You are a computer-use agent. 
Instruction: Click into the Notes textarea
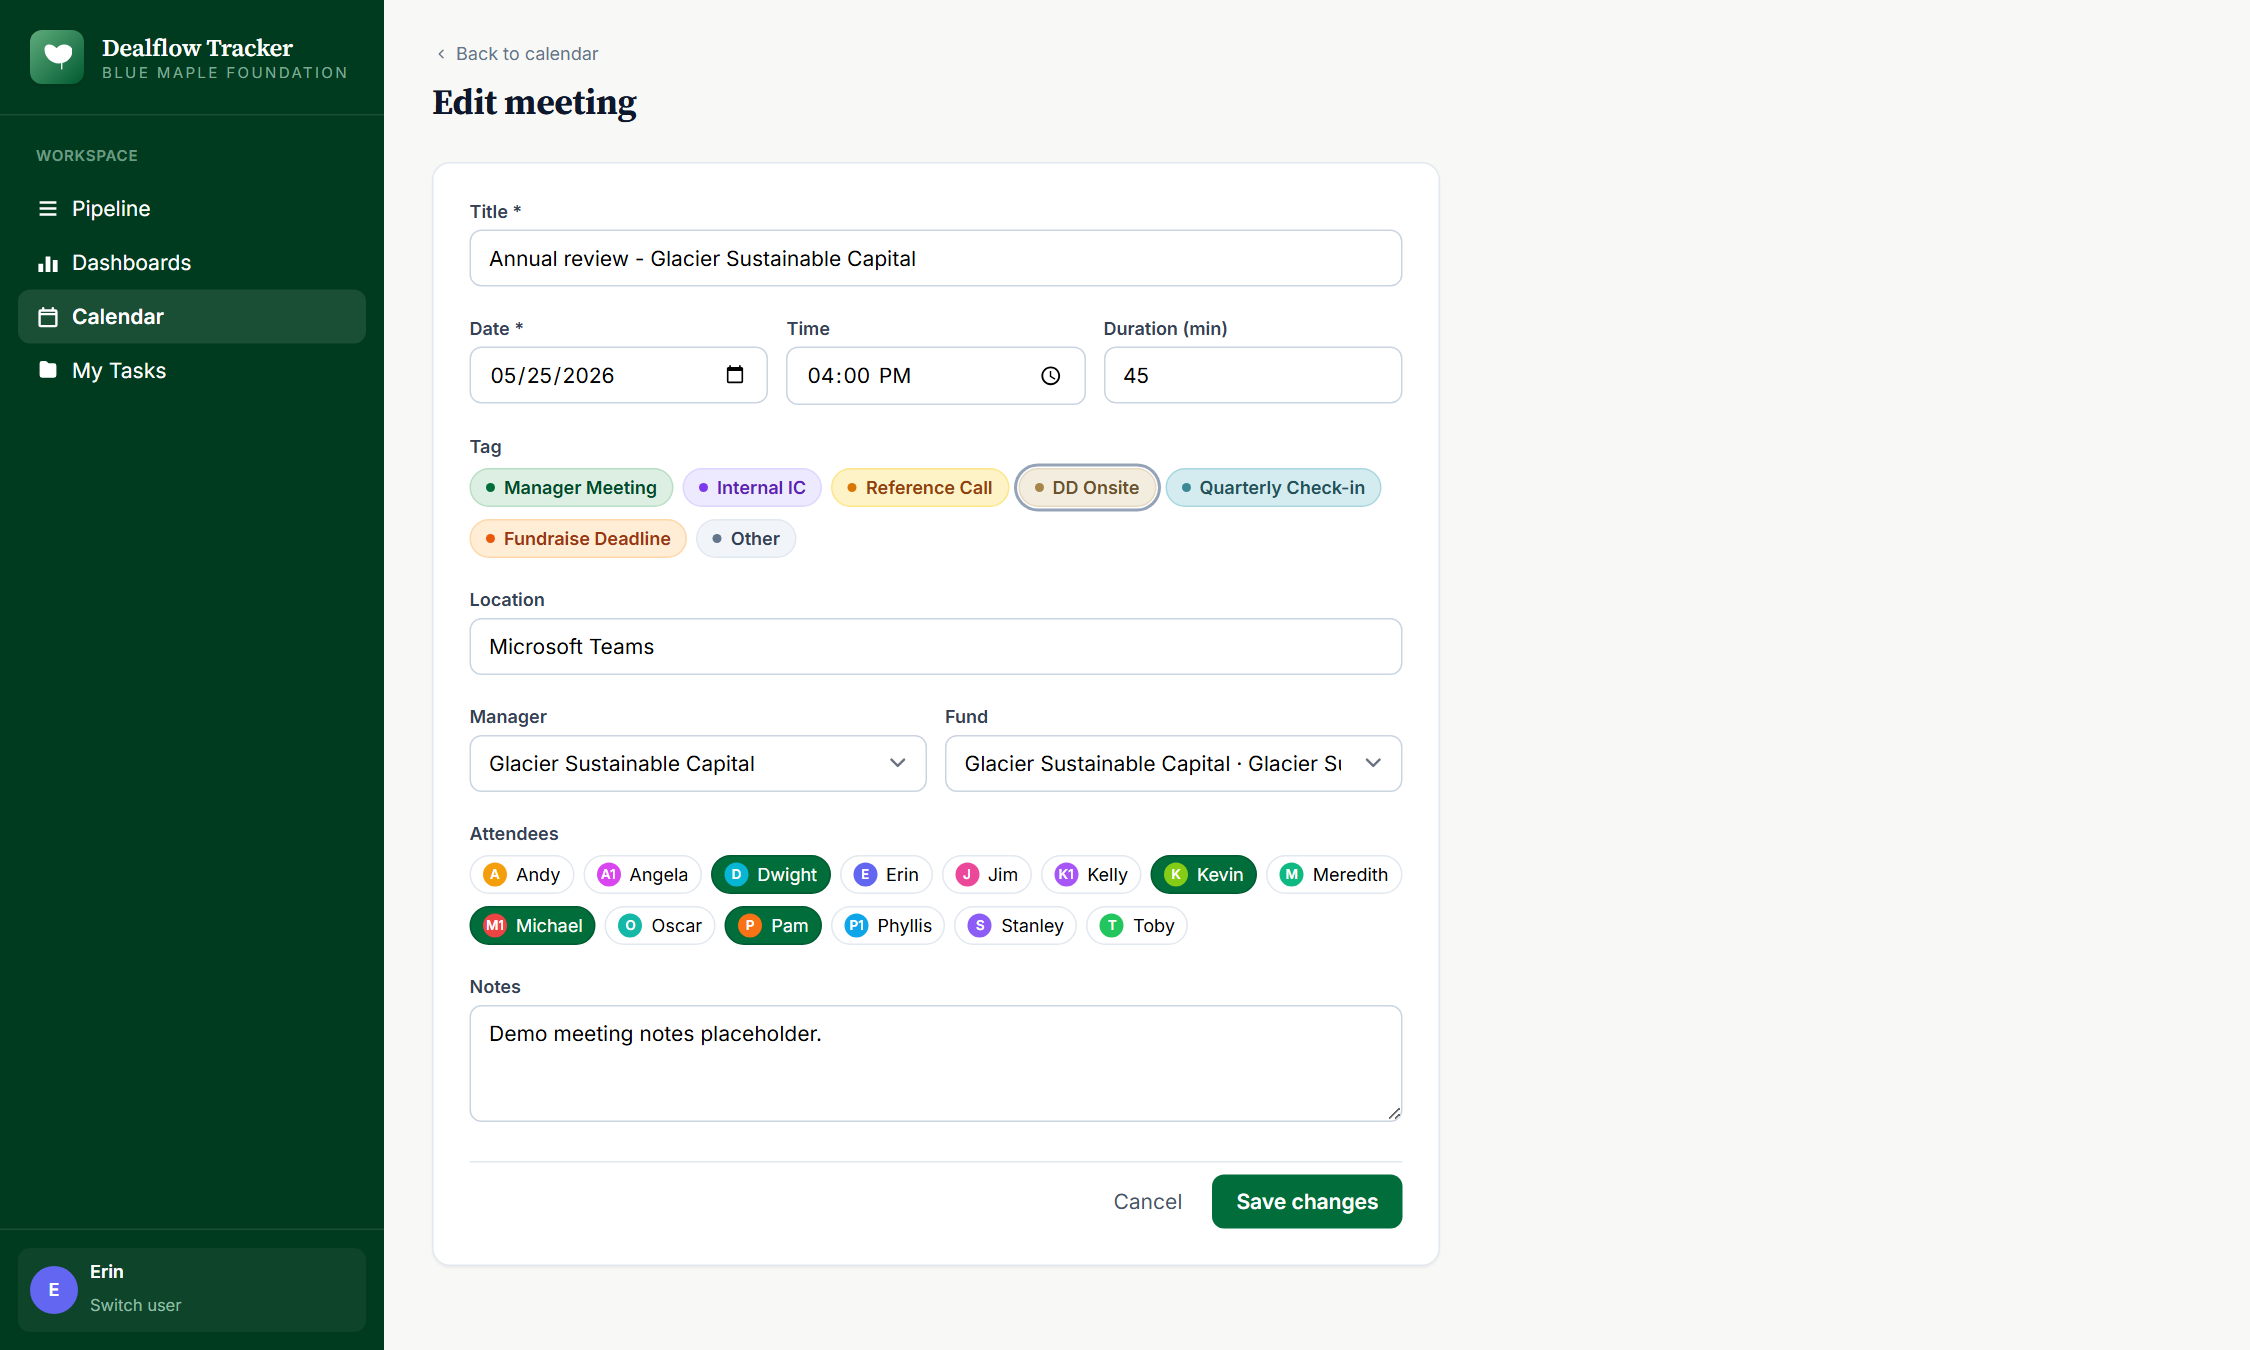936,1064
